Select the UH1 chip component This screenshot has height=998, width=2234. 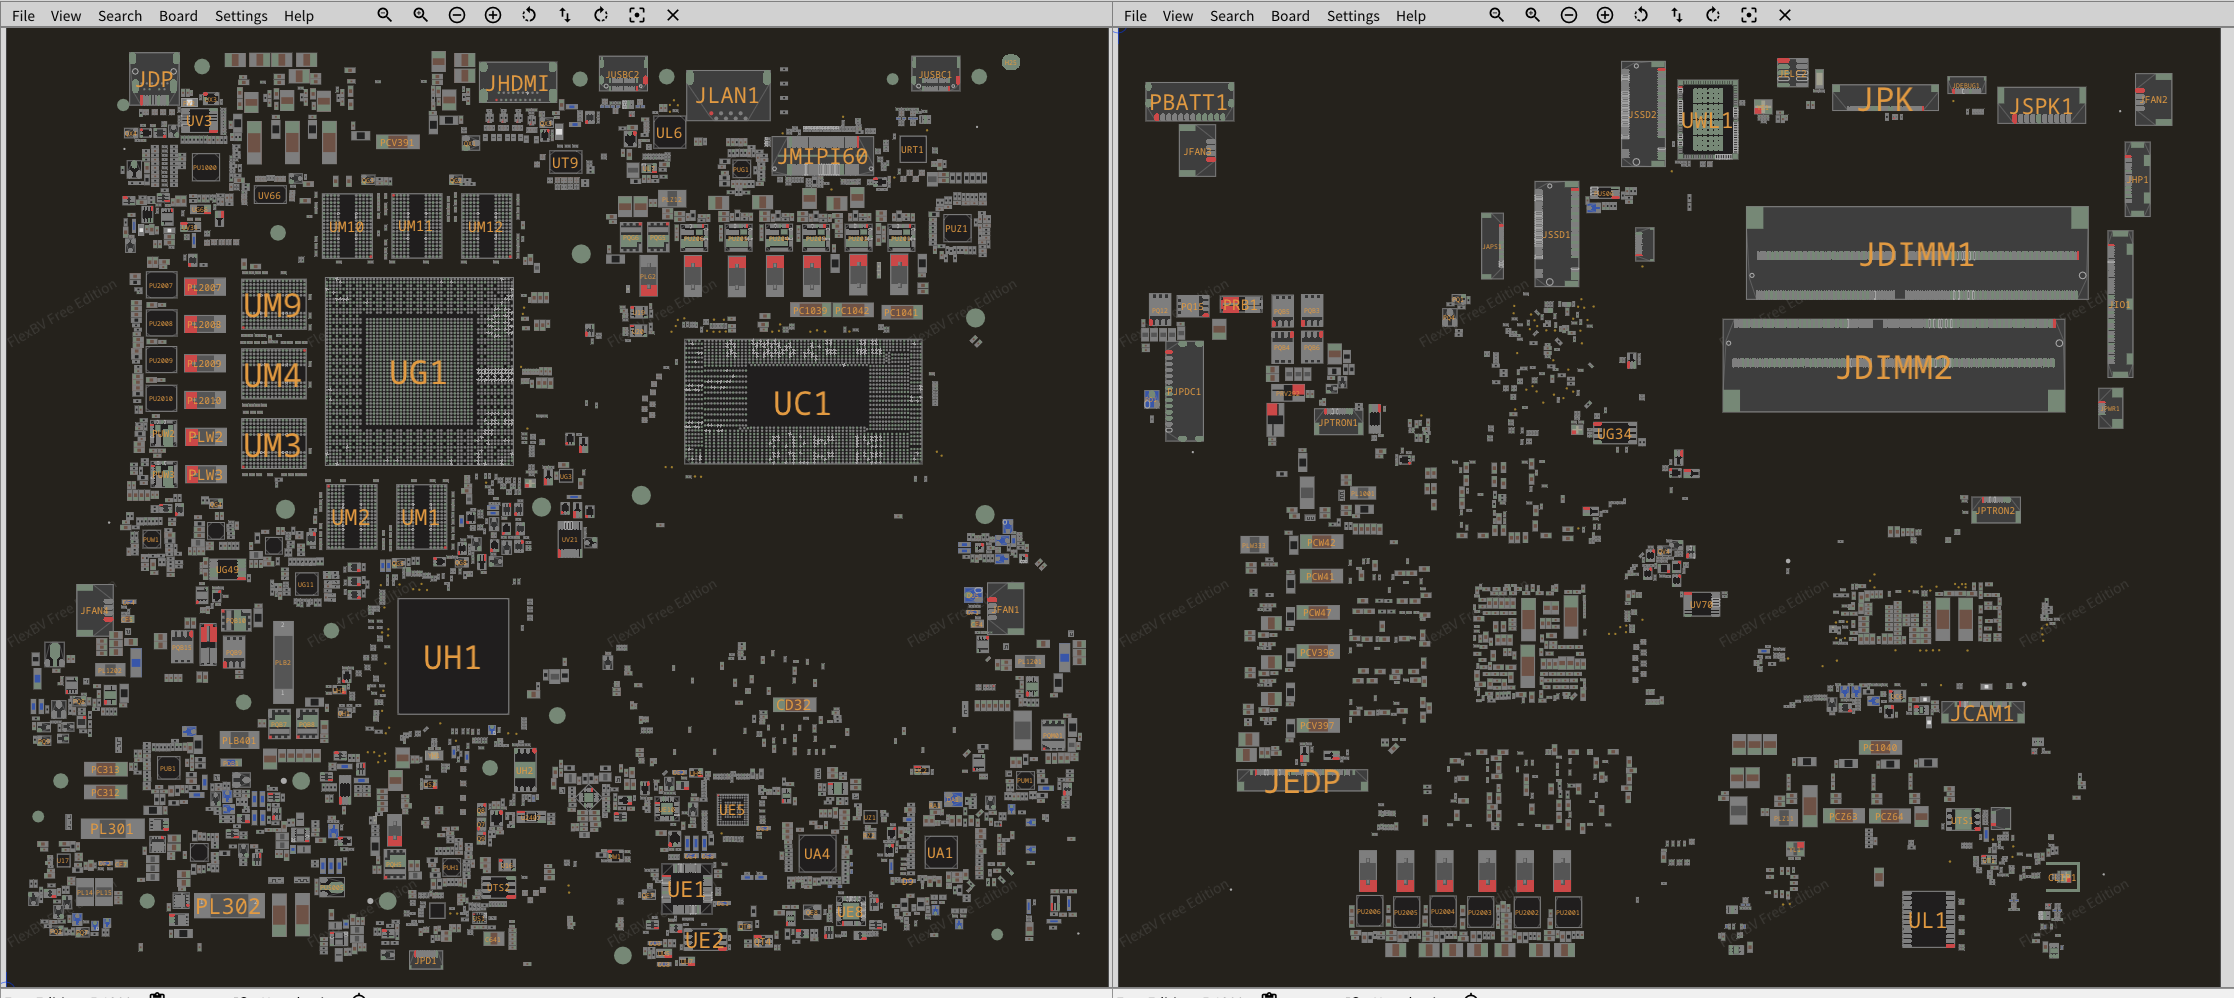[x=452, y=657]
